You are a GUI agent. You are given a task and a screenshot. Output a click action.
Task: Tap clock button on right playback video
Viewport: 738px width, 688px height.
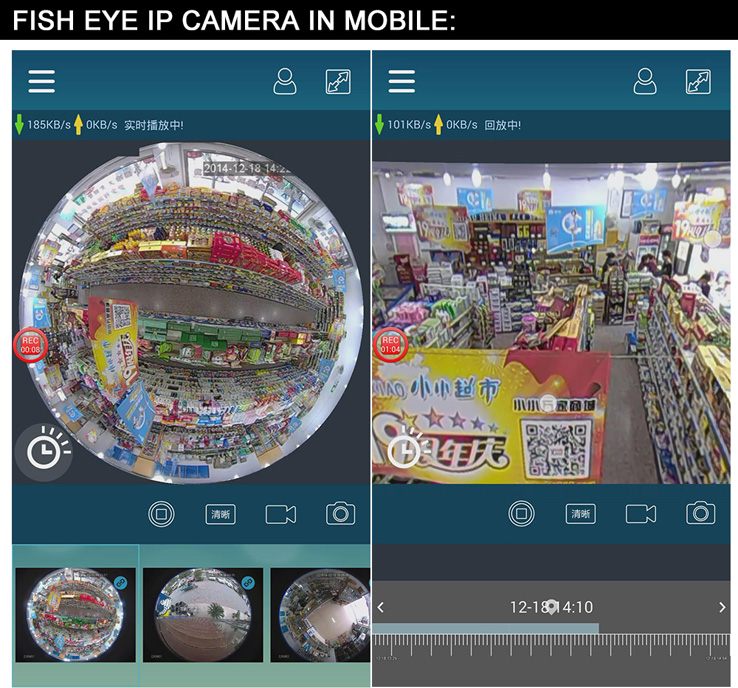[x=403, y=451]
